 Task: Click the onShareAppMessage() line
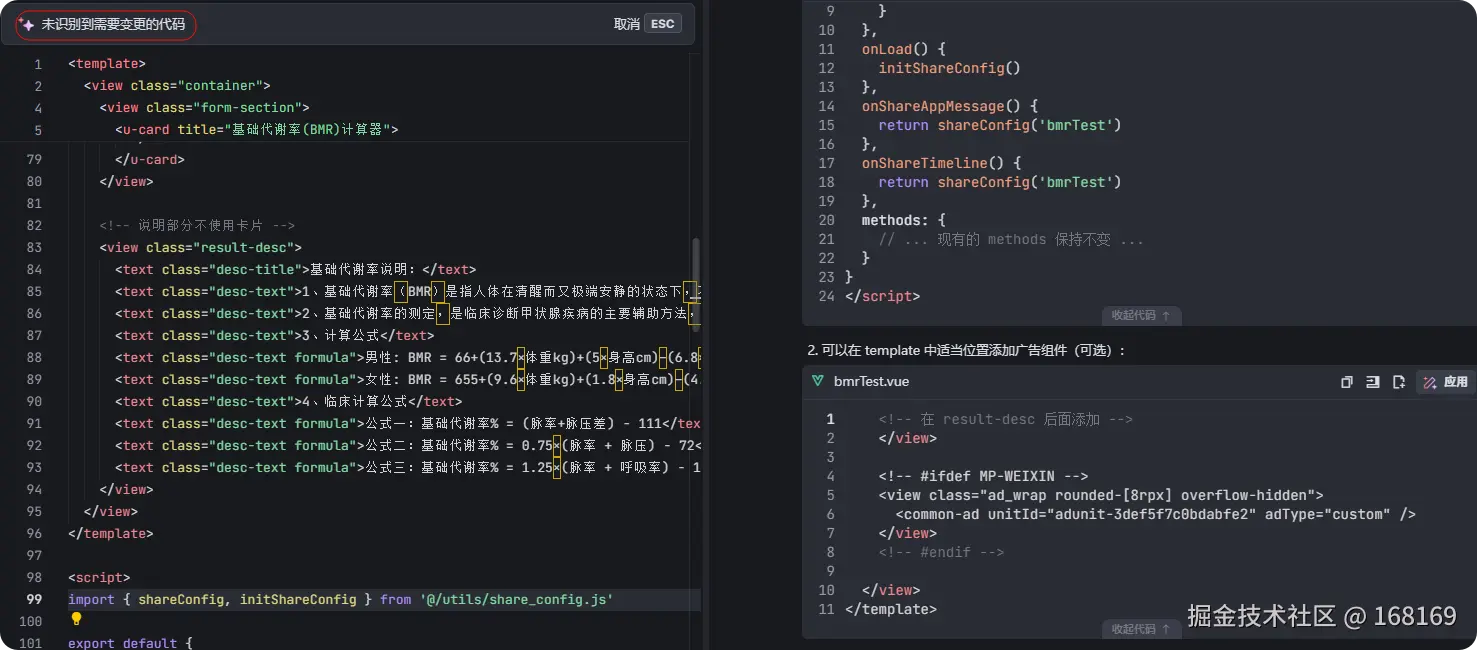950,106
